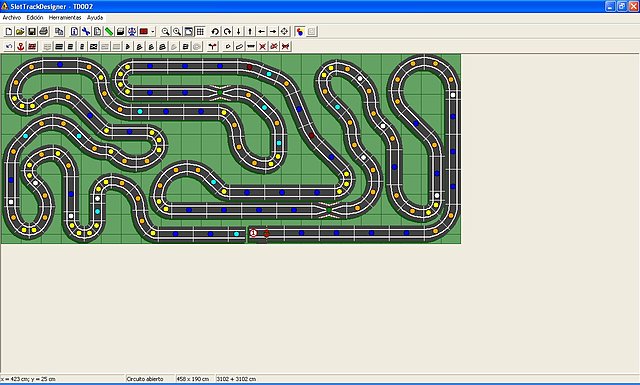
Task: Create a new track file
Action: coord(9,31)
